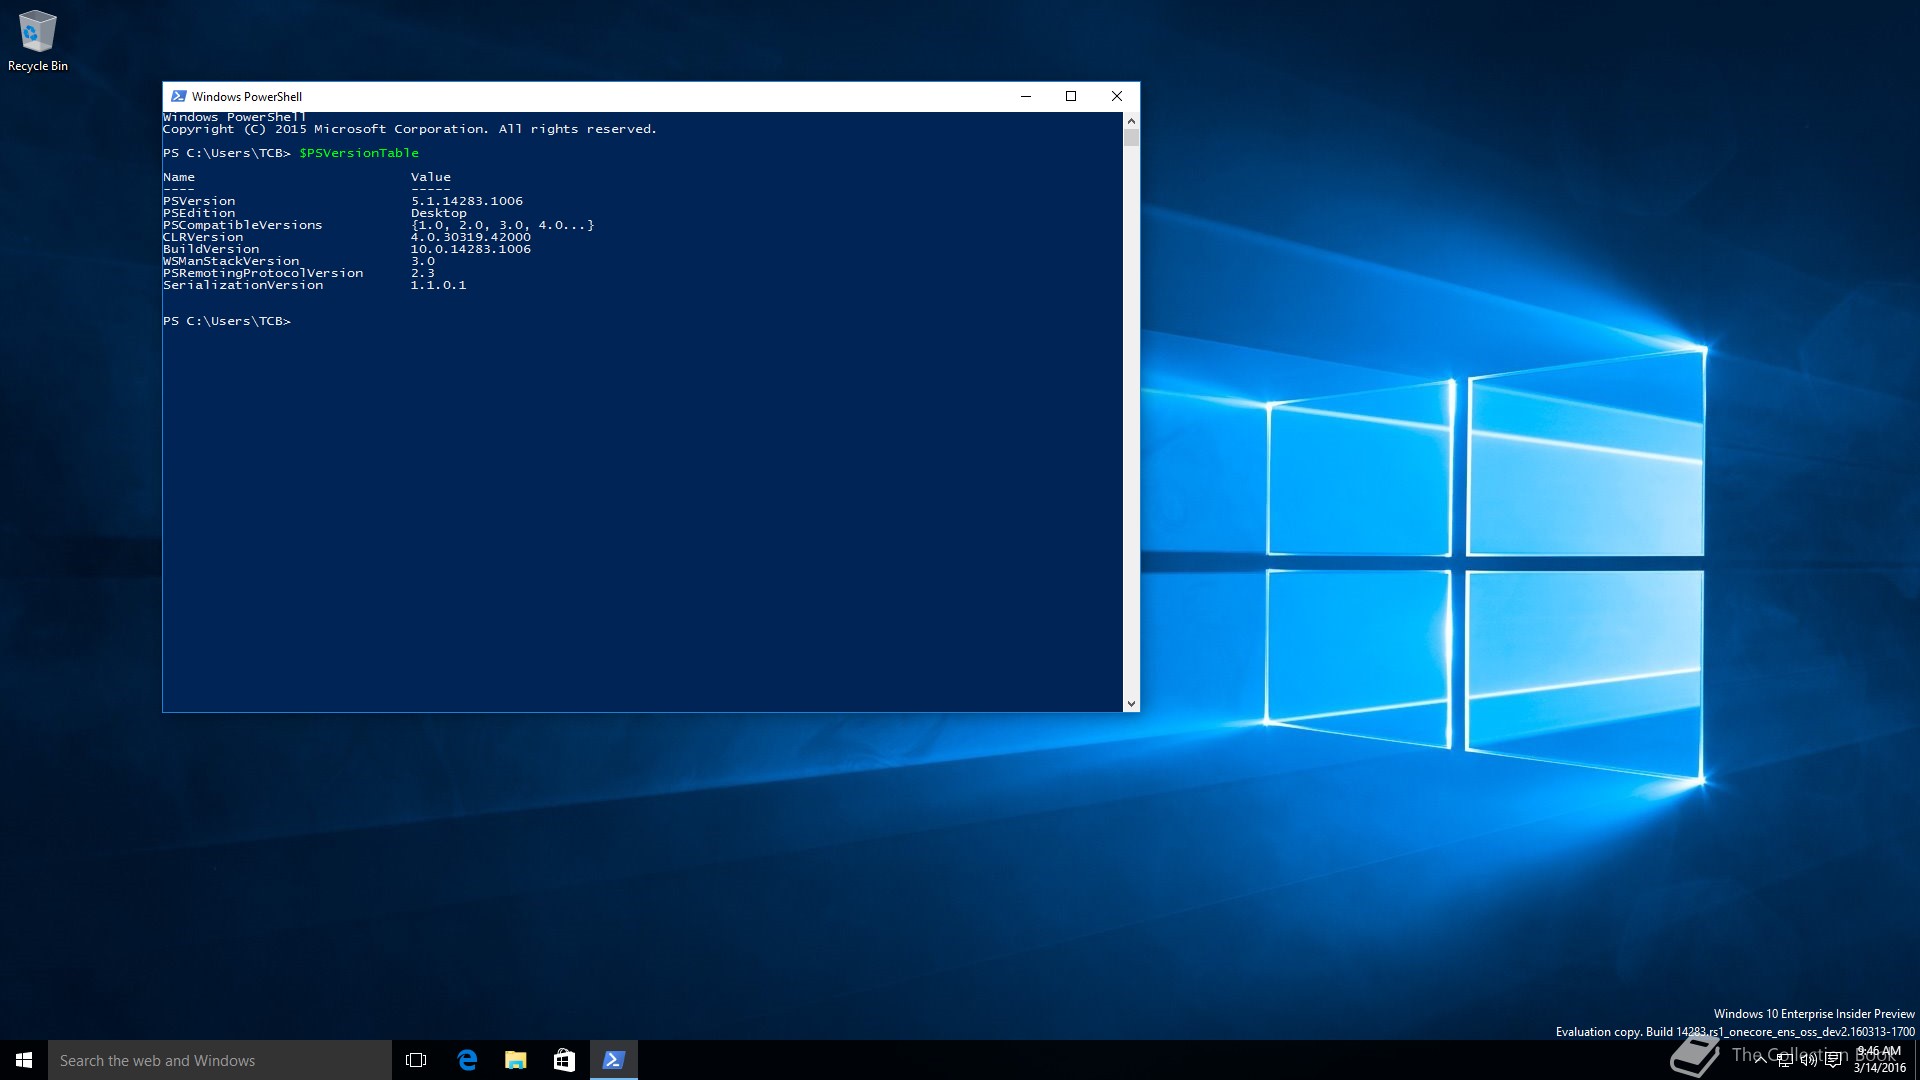Open the Windows Start button

24,1060
